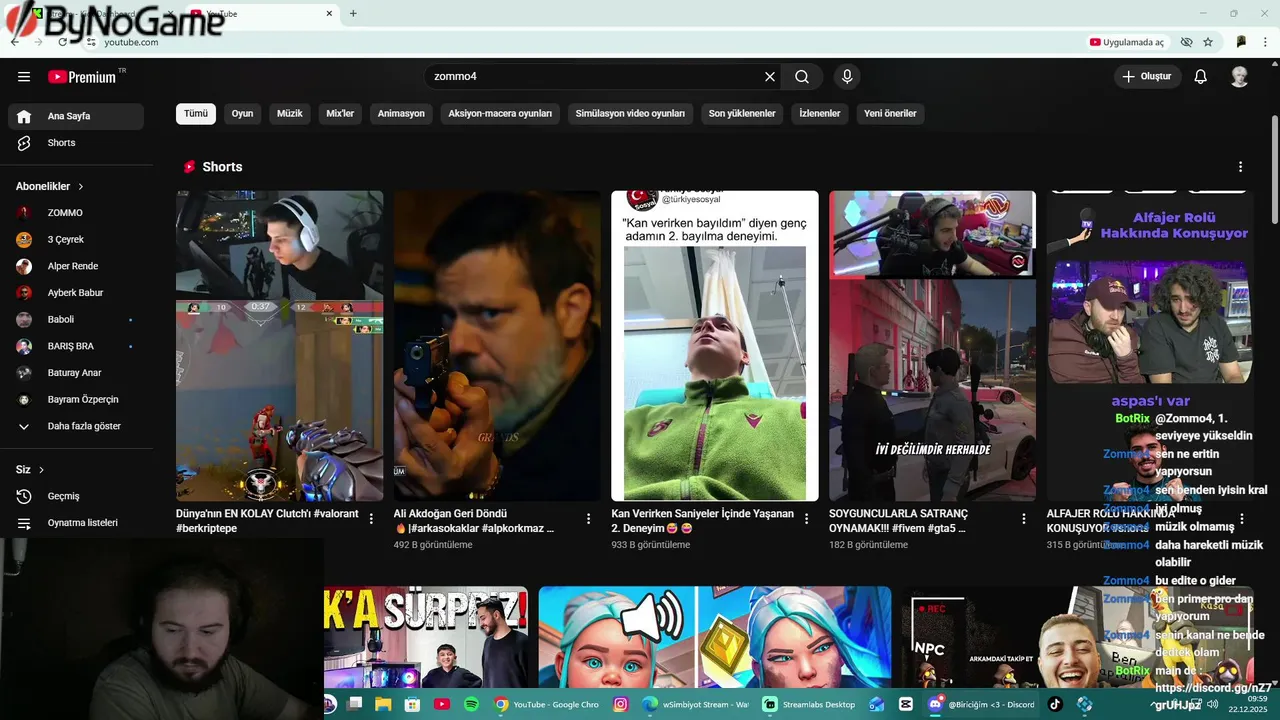Play the Kan Verirken bayılma short
Screen dimensions: 1280x720
point(715,346)
